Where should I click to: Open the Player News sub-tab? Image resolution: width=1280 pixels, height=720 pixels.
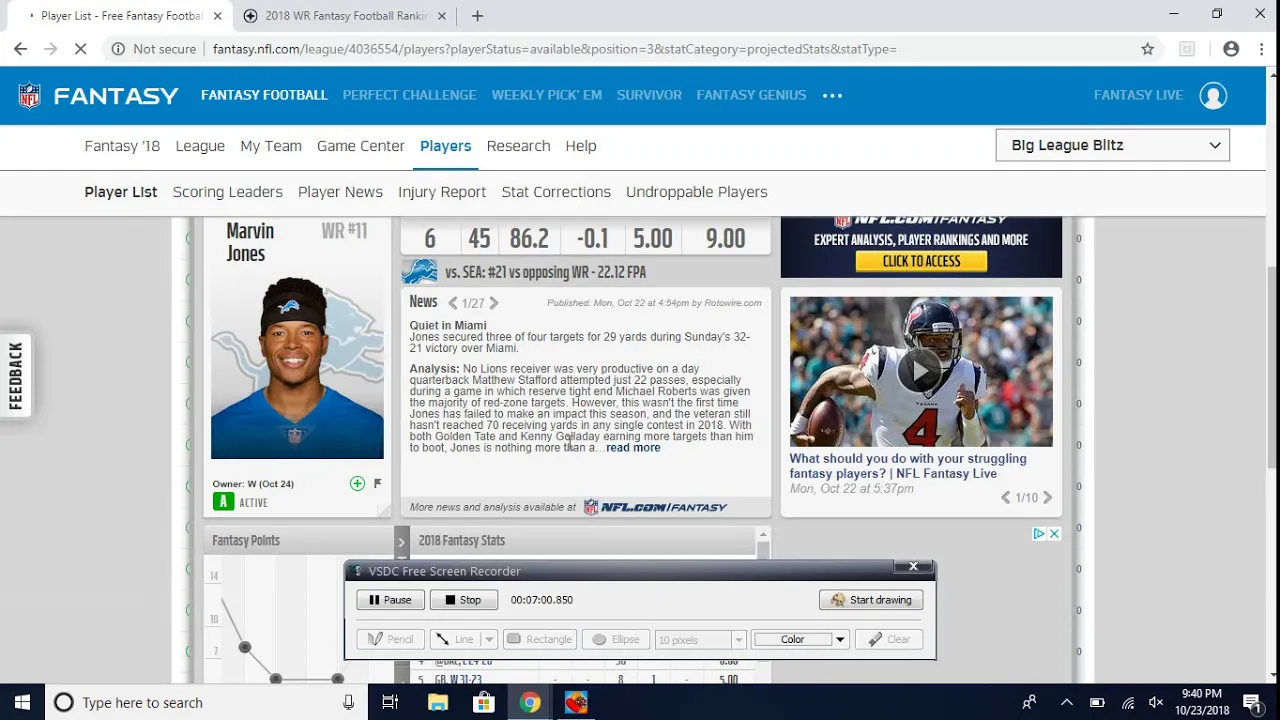tap(340, 192)
